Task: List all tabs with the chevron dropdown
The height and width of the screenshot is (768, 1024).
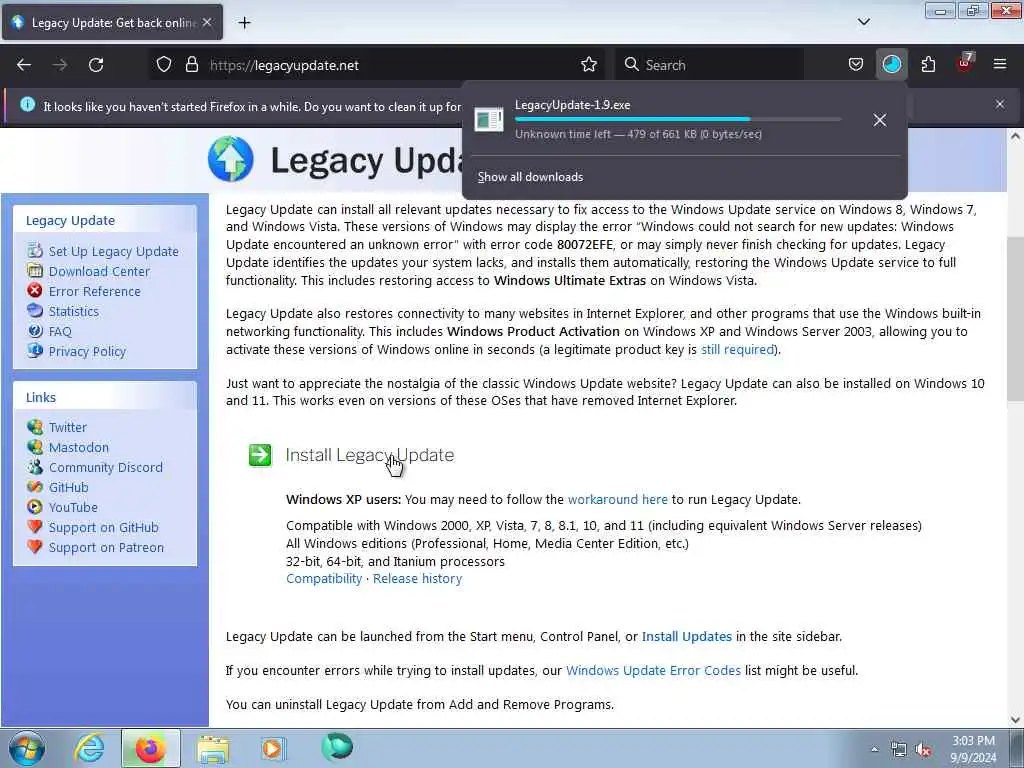Action: [863, 22]
